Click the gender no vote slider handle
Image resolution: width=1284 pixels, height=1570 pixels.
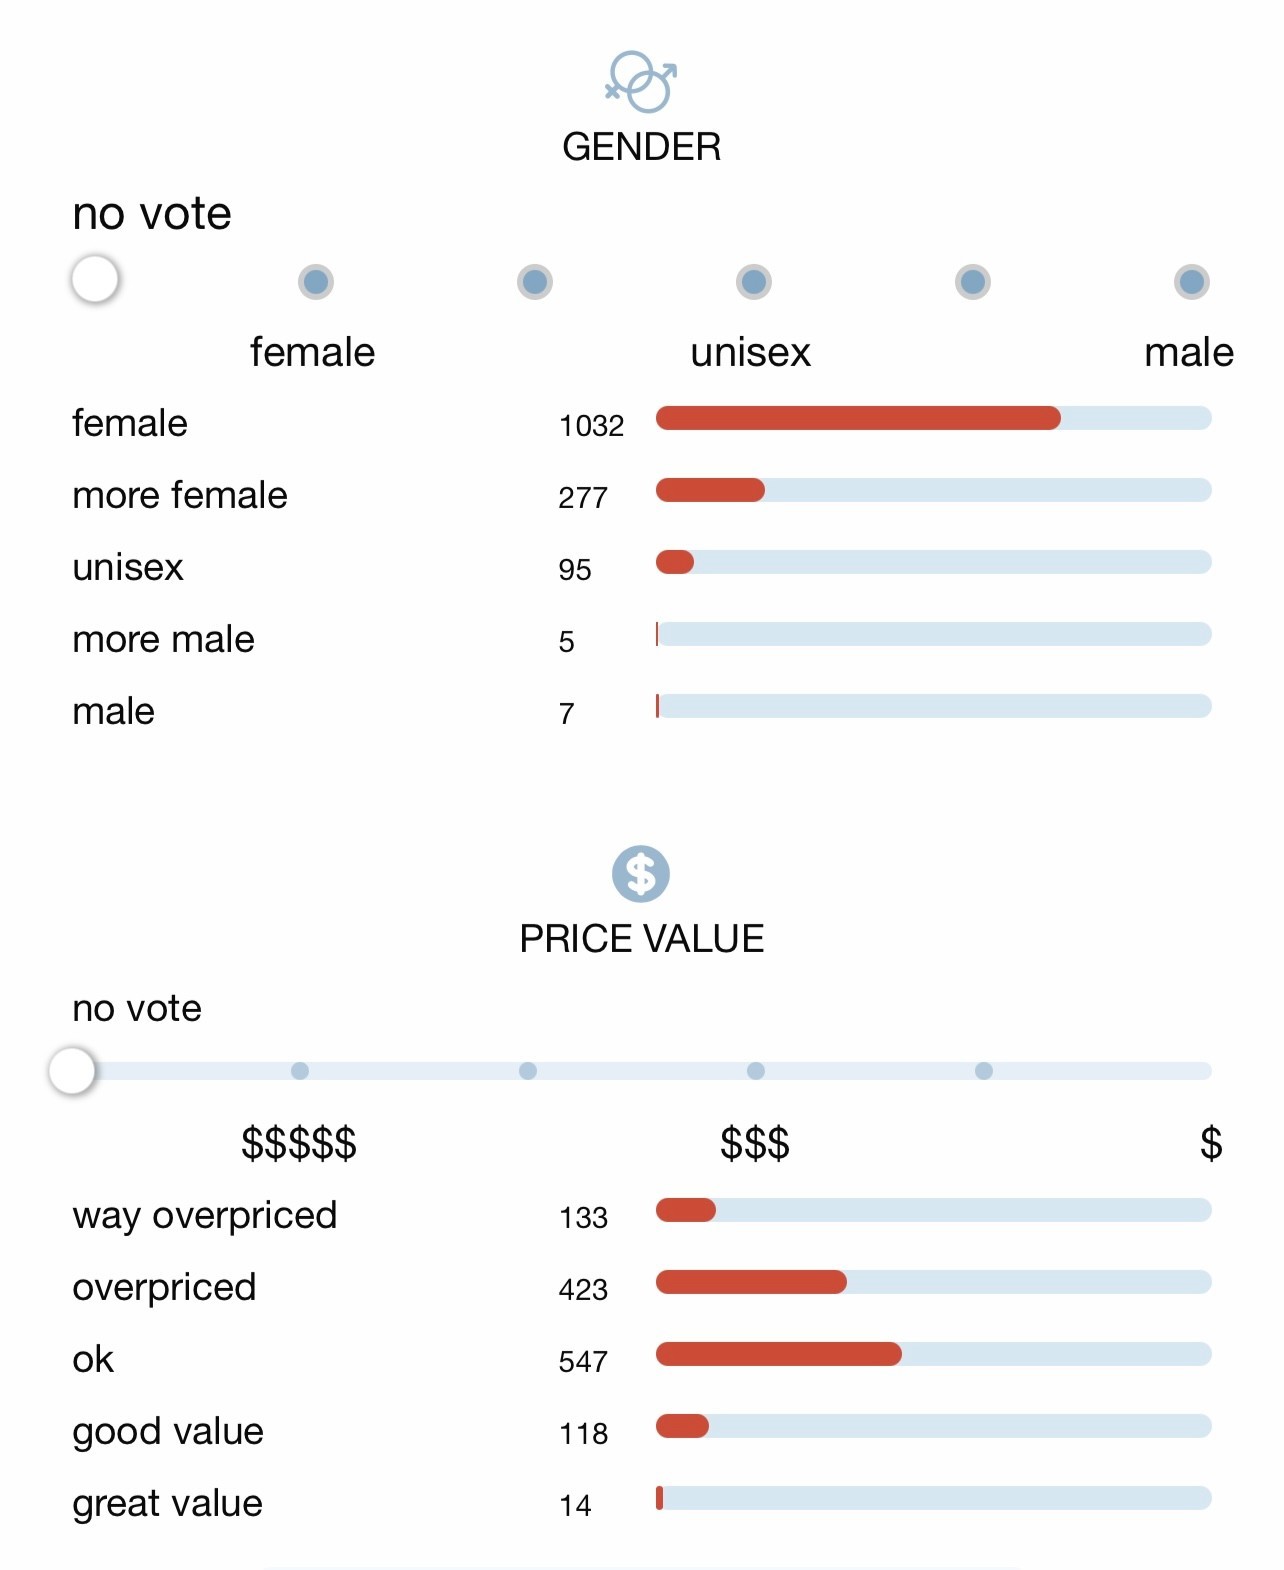(x=95, y=279)
